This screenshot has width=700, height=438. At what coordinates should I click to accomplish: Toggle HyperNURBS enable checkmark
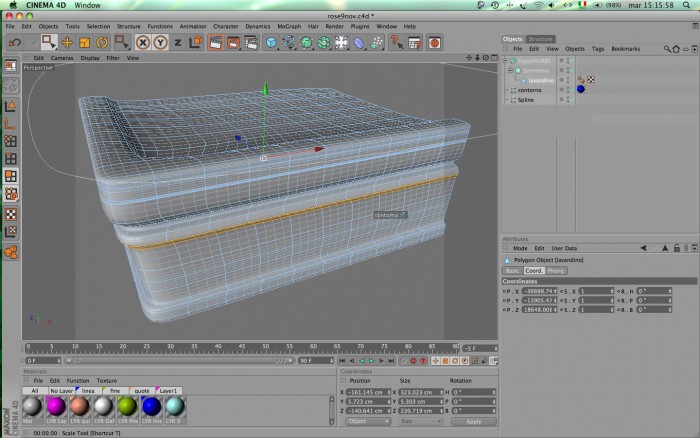(x=572, y=60)
